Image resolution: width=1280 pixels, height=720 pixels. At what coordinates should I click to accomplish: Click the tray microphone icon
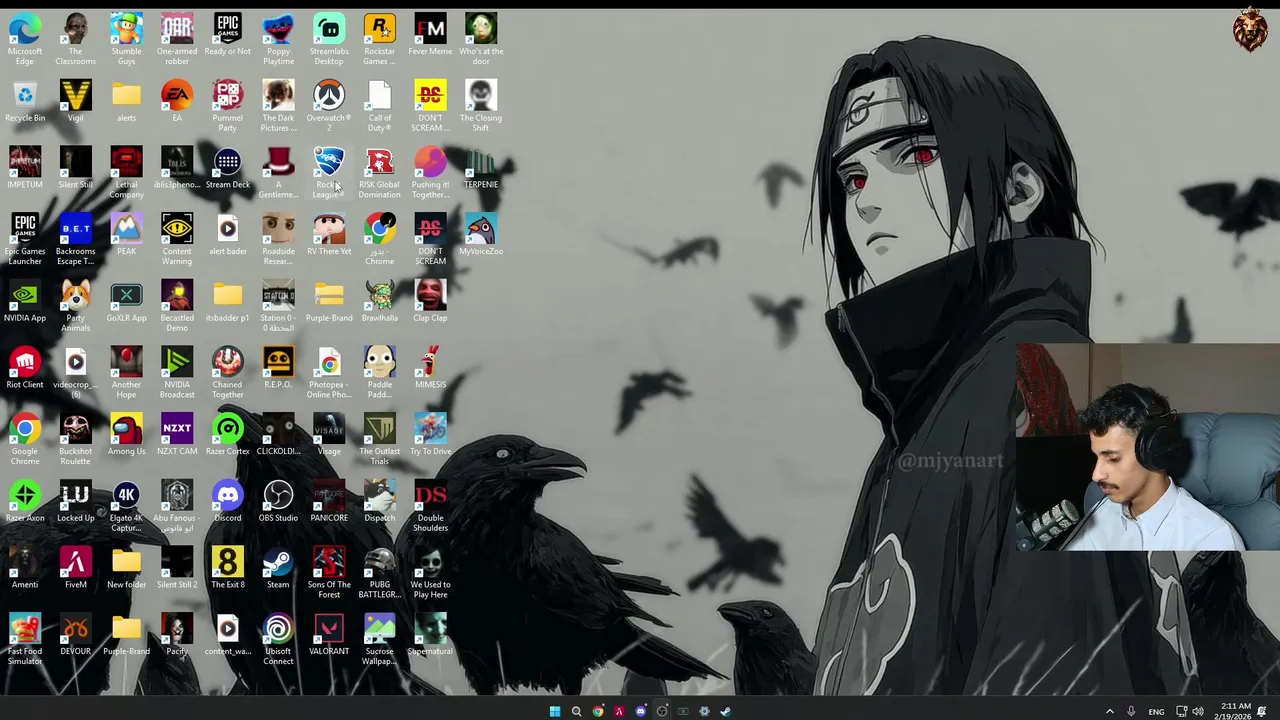point(1131,711)
